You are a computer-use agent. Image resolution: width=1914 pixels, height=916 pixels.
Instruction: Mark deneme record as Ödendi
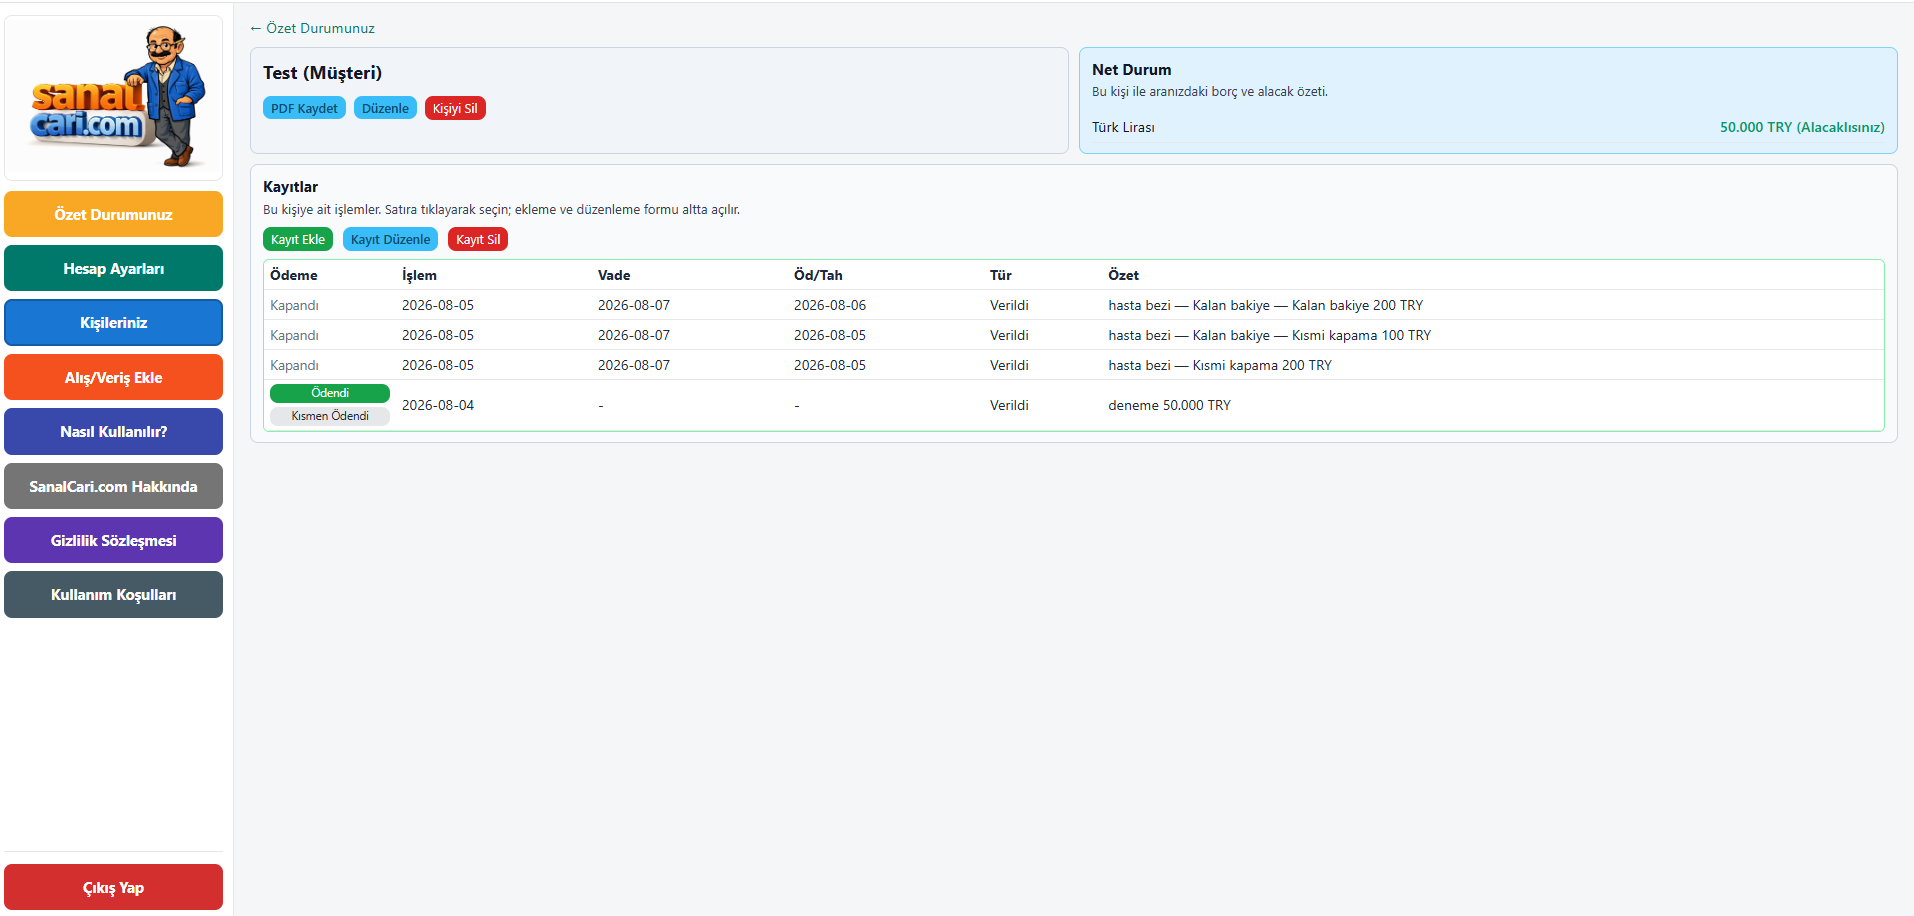330,393
